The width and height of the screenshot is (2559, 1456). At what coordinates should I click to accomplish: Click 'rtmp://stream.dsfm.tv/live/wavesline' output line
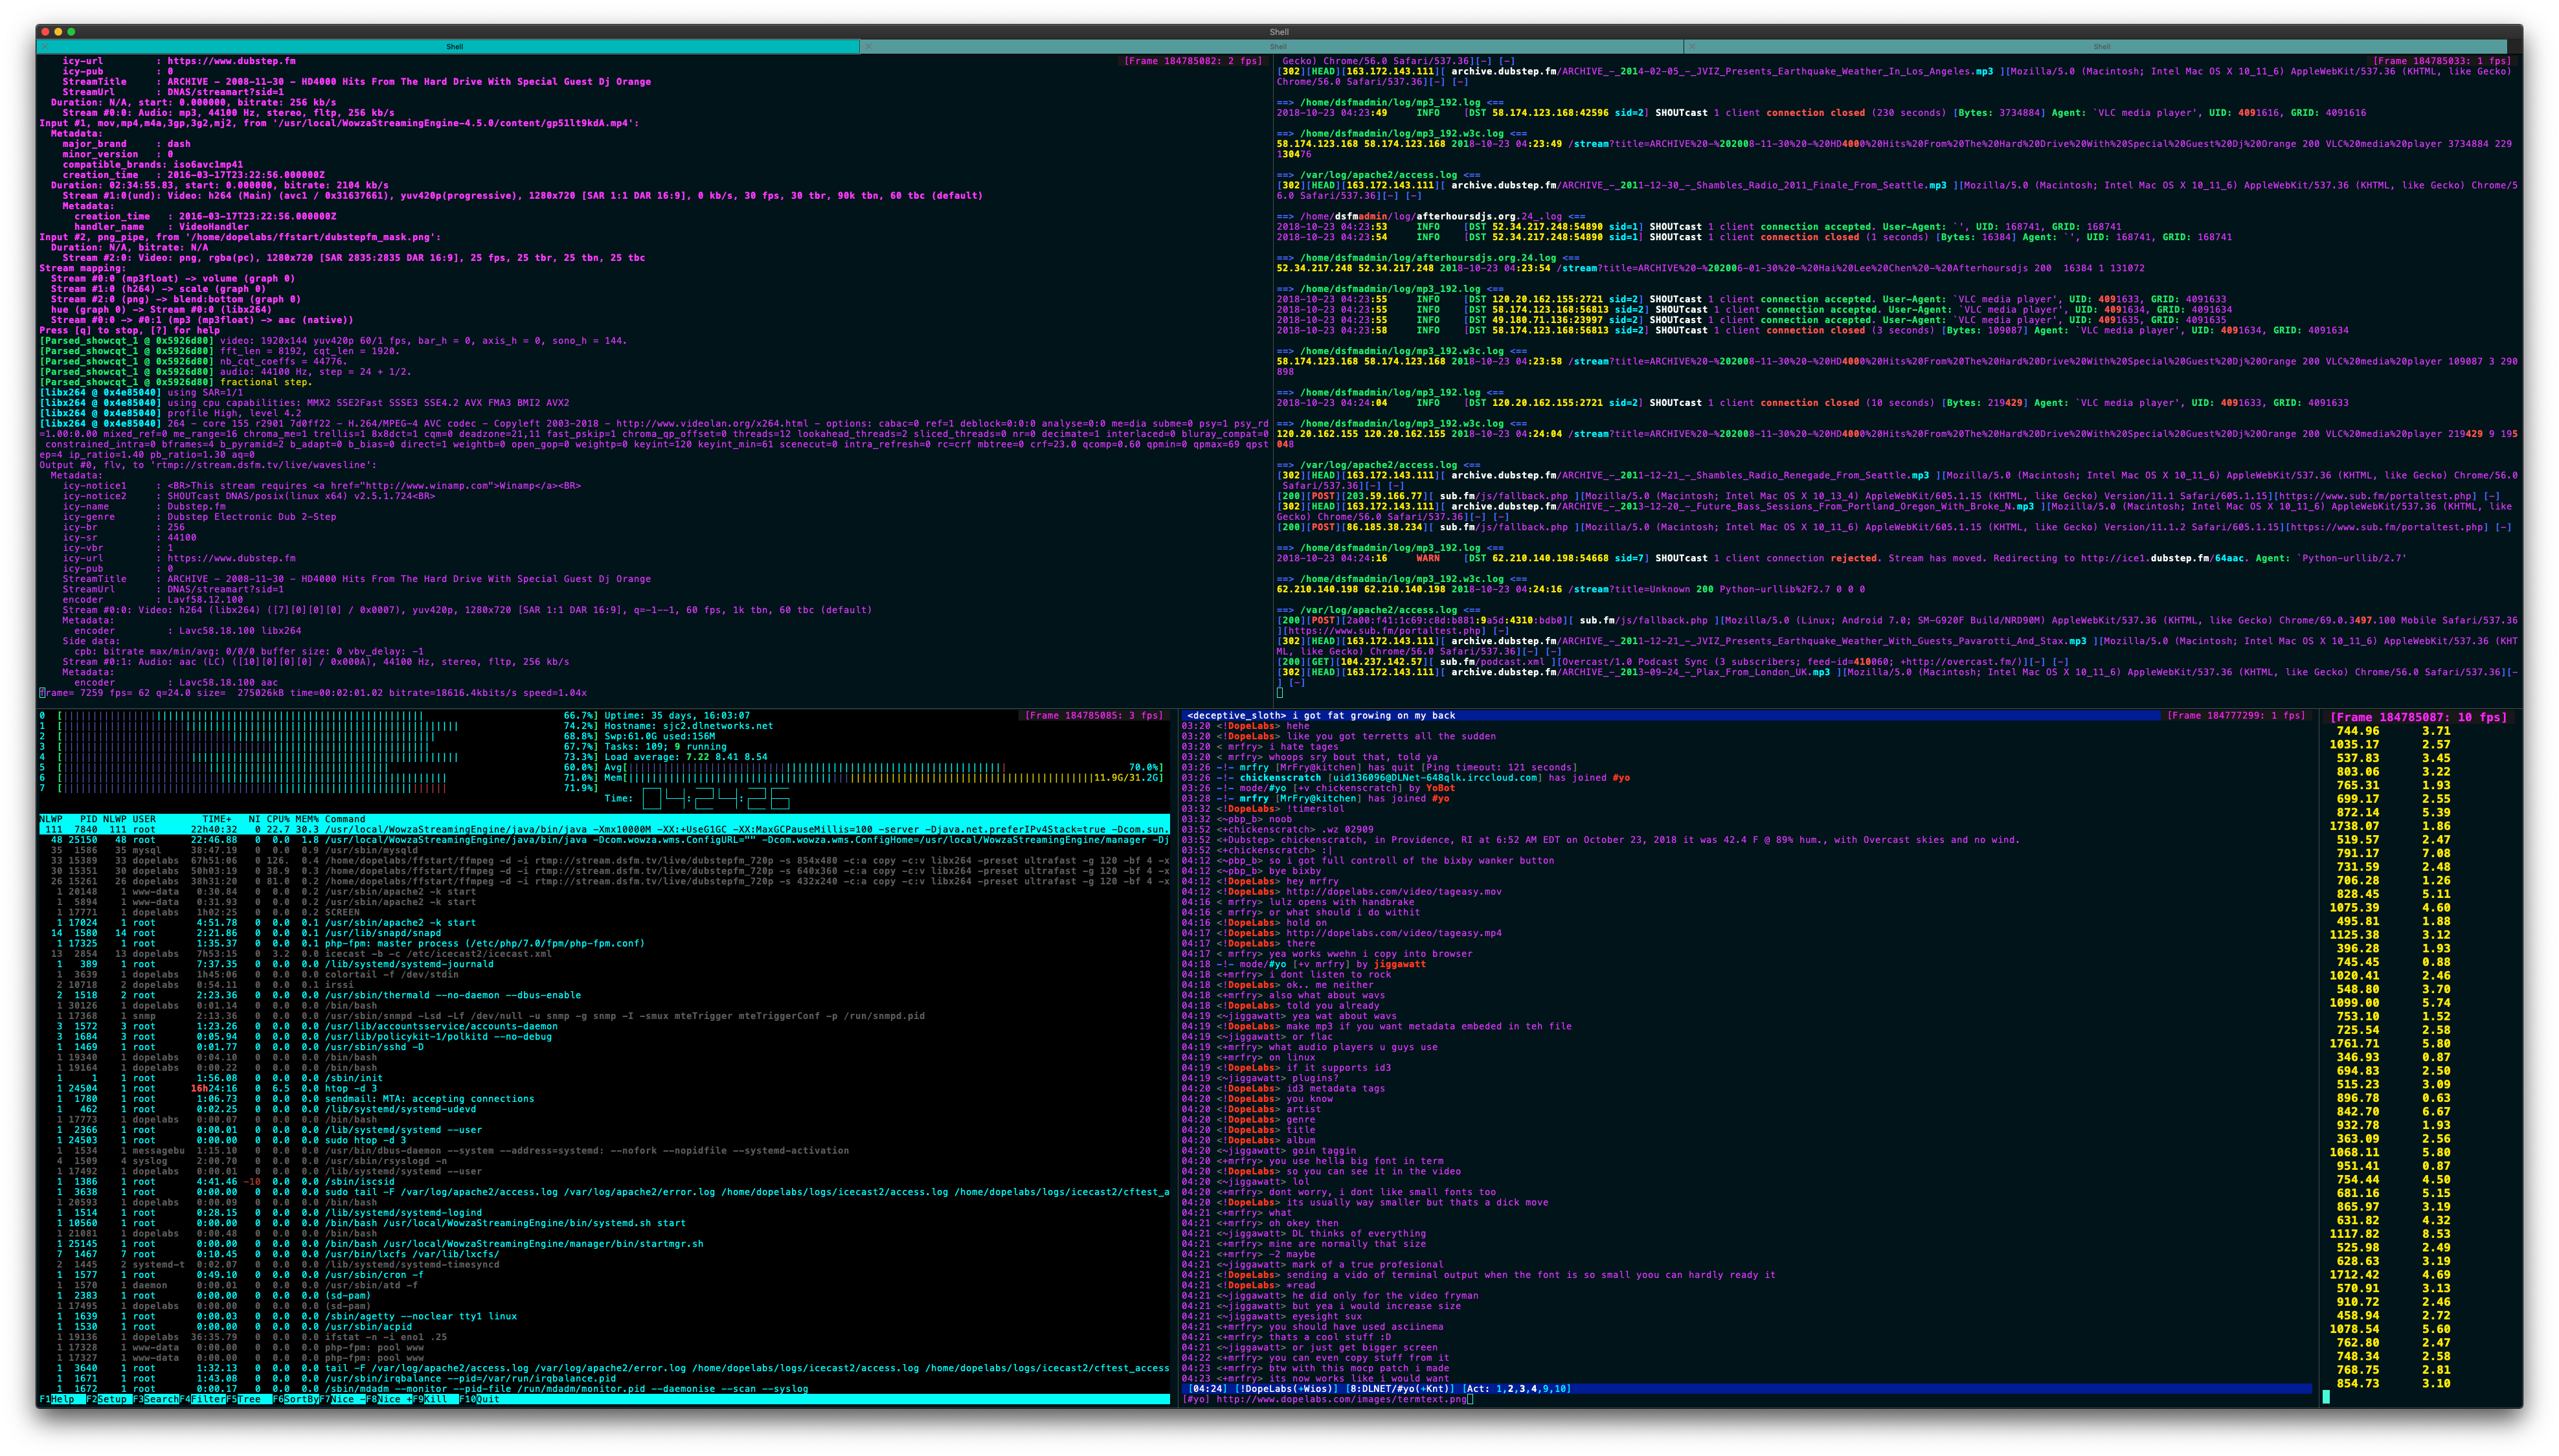pyautogui.click(x=208, y=465)
